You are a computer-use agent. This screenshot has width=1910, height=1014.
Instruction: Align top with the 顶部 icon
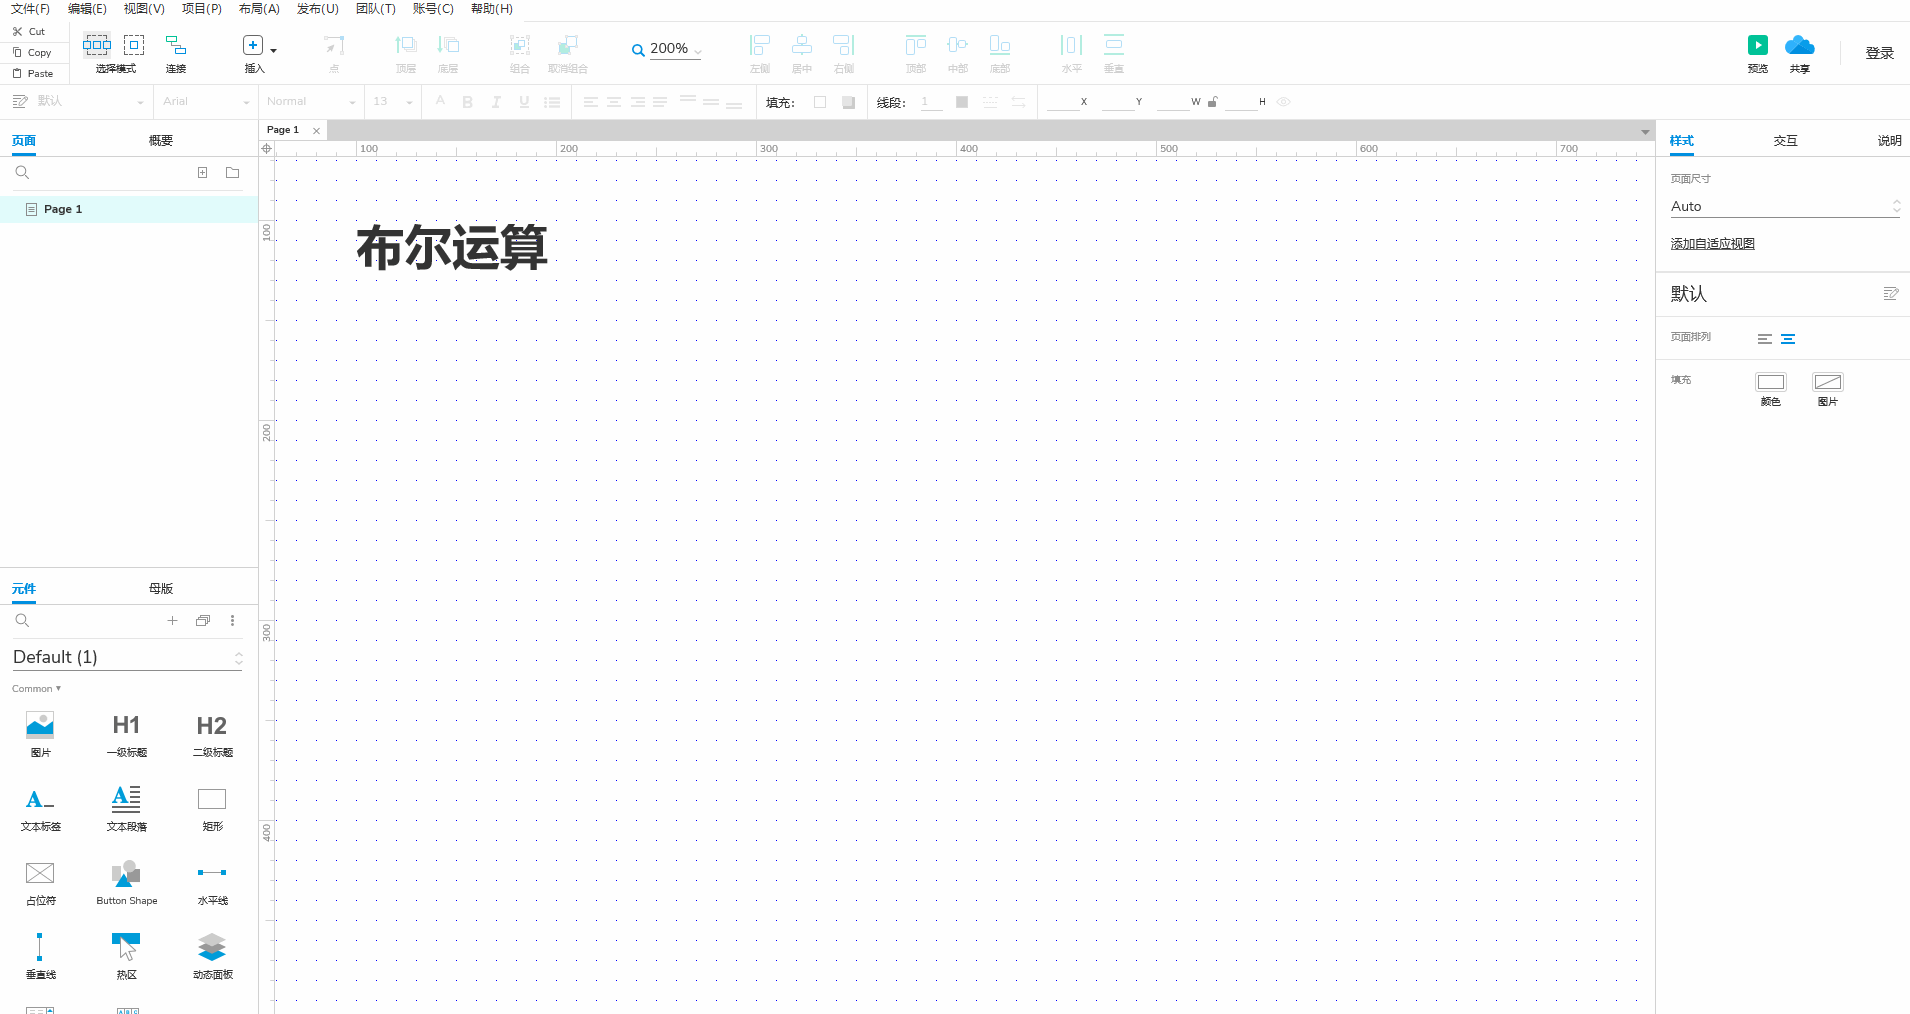(916, 45)
